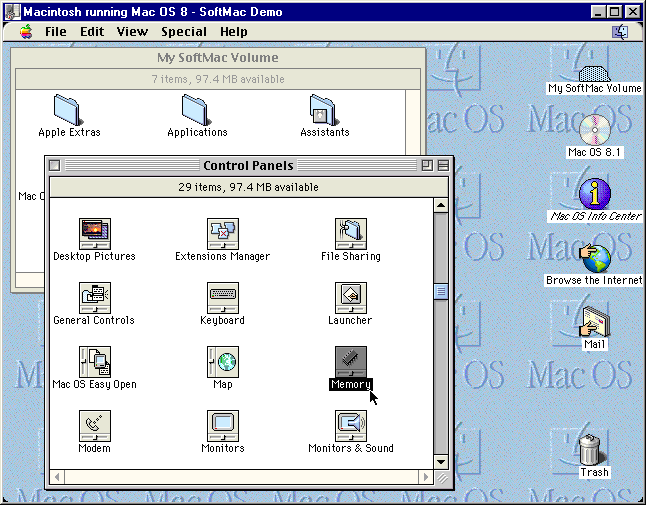This screenshot has width=646, height=505.
Task: Click the horizontal scrollbar left arrow
Action: [57, 477]
